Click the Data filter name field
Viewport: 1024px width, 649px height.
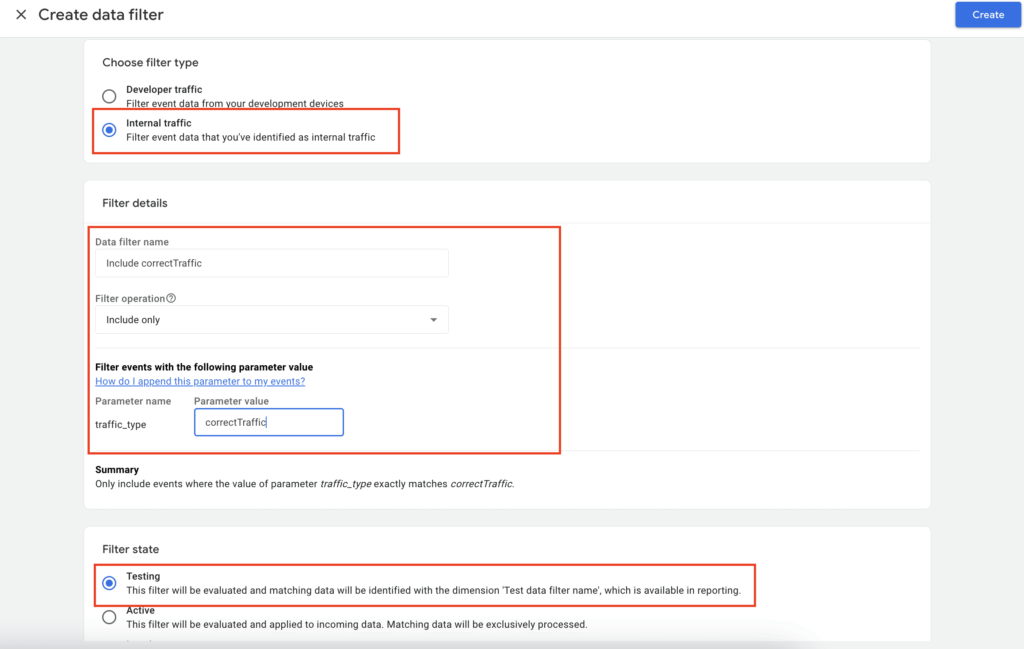click(270, 263)
